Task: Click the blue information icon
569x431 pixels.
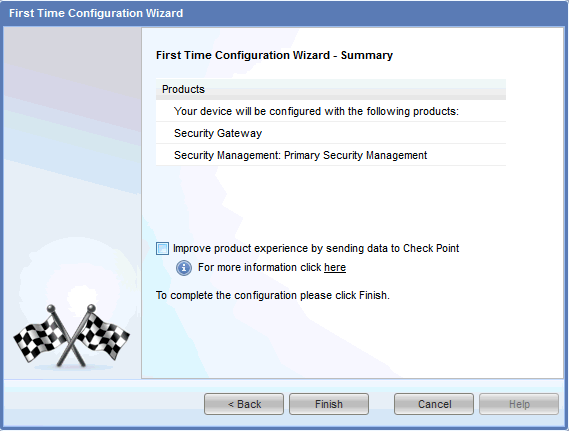Action: pyautogui.click(x=184, y=268)
